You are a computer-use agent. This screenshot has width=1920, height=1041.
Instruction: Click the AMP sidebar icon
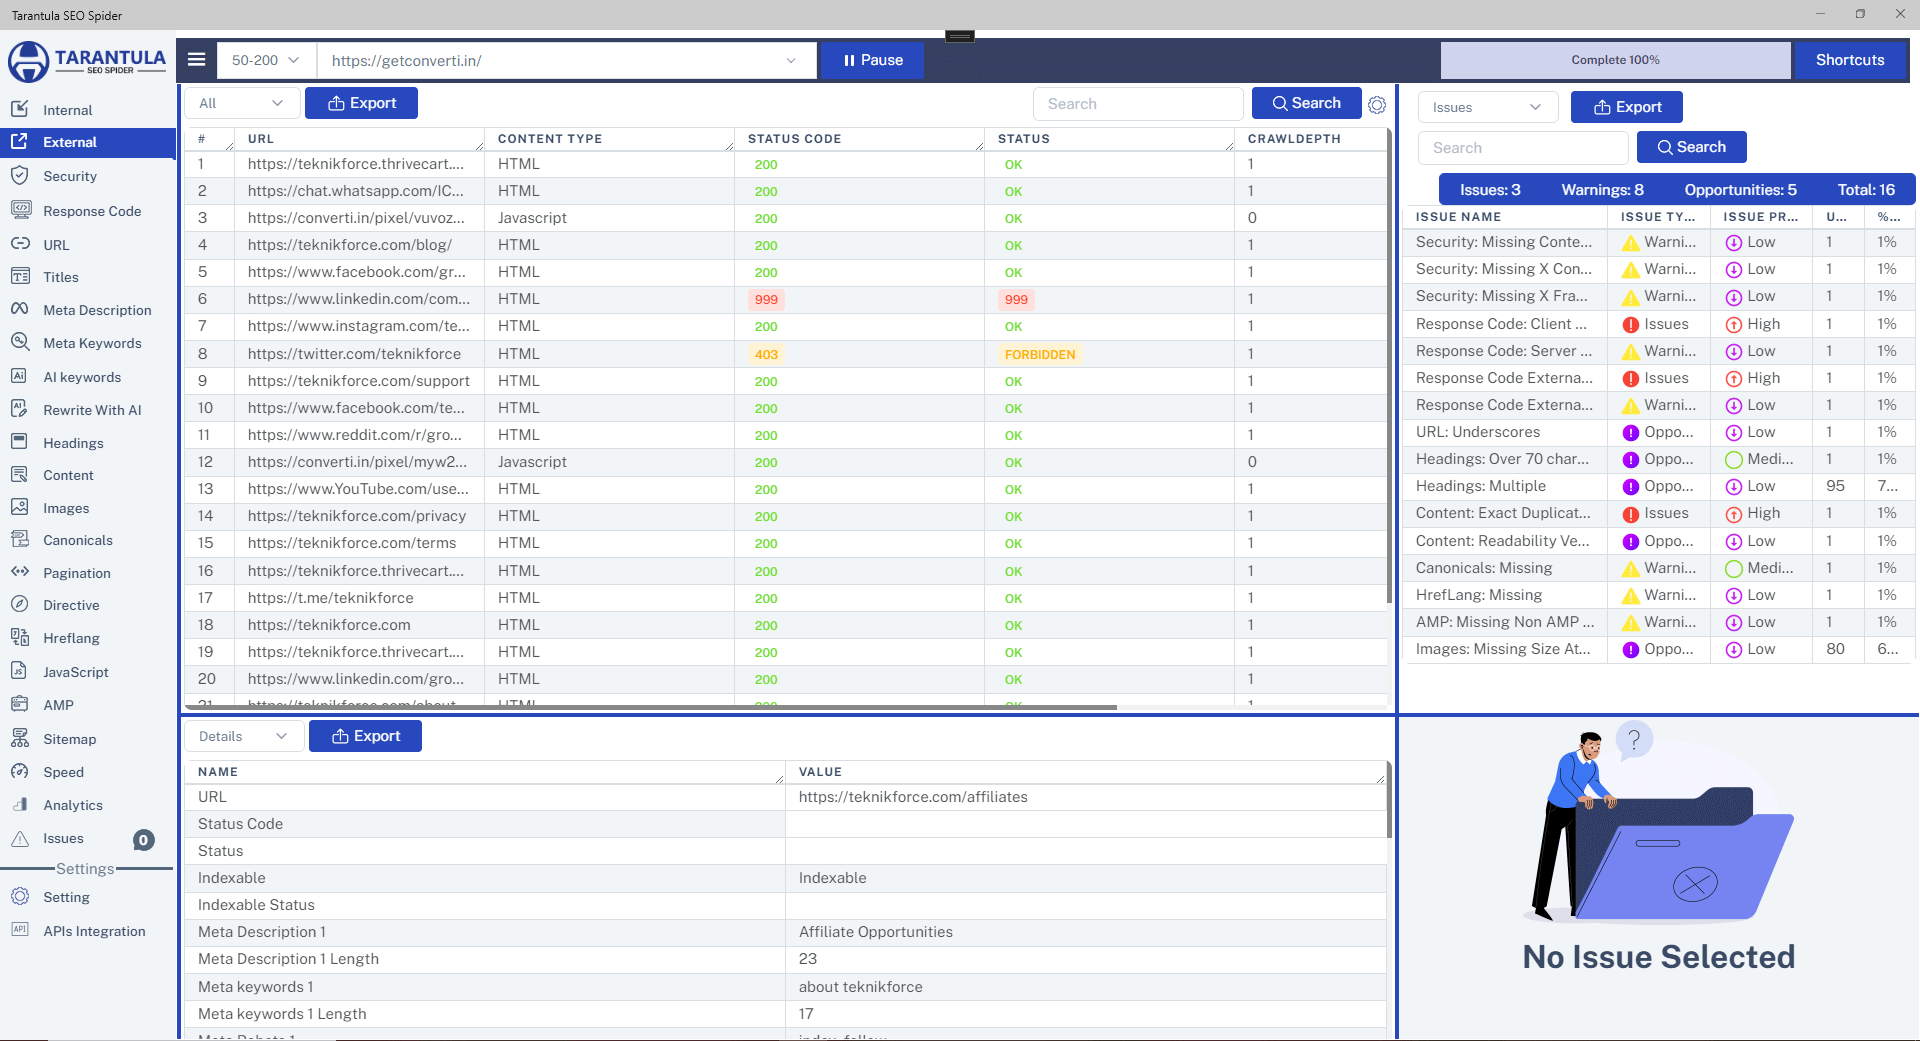click(x=20, y=704)
